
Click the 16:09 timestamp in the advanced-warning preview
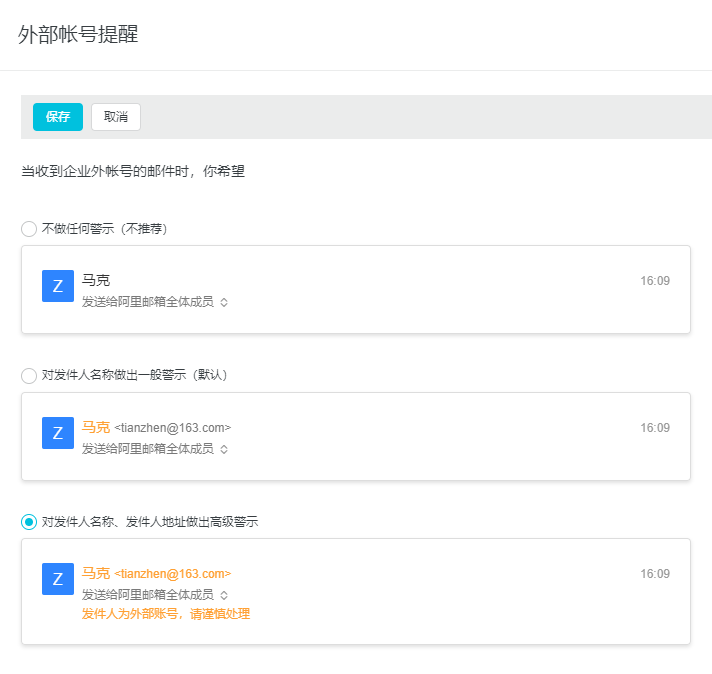pyautogui.click(x=655, y=574)
